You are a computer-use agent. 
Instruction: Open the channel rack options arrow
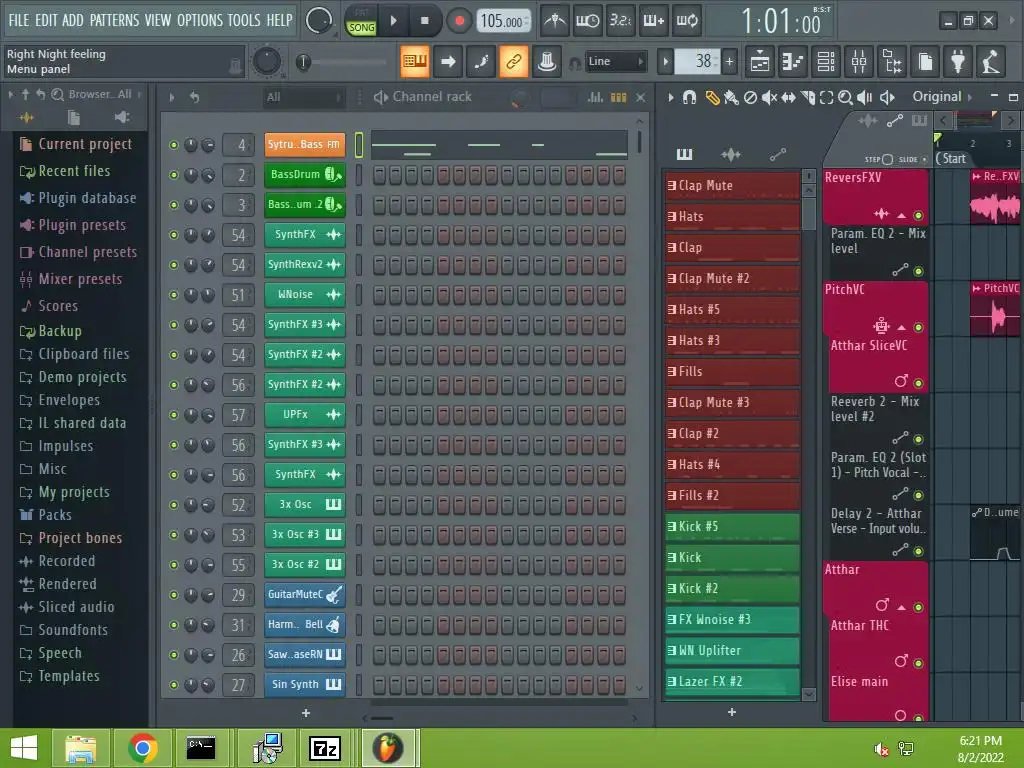point(172,97)
